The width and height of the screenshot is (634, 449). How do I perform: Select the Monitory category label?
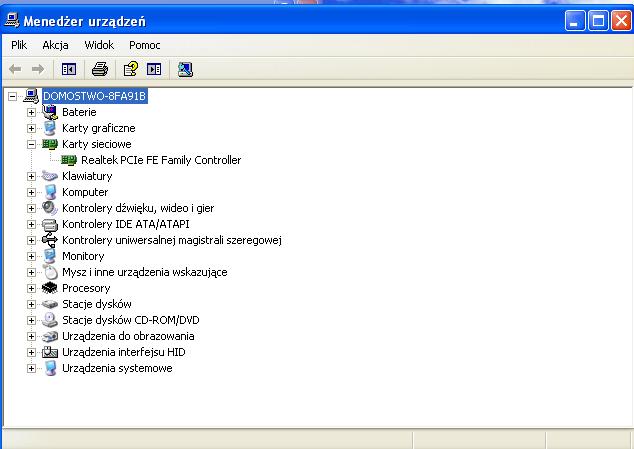pyautogui.click(x=83, y=256)
